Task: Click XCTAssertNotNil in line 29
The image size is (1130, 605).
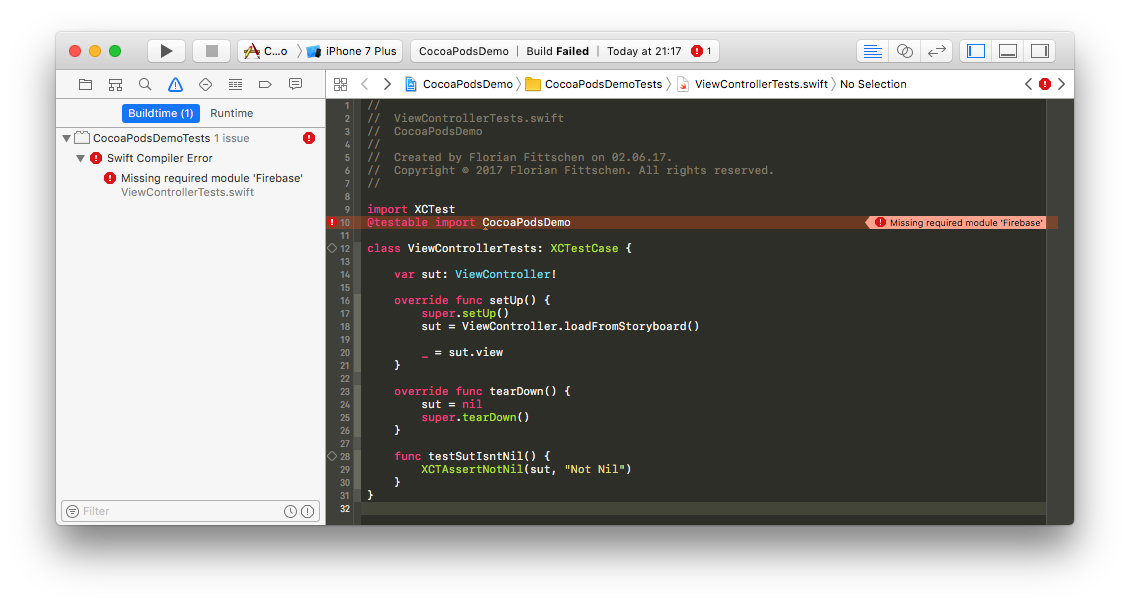Action: point(472,469)
